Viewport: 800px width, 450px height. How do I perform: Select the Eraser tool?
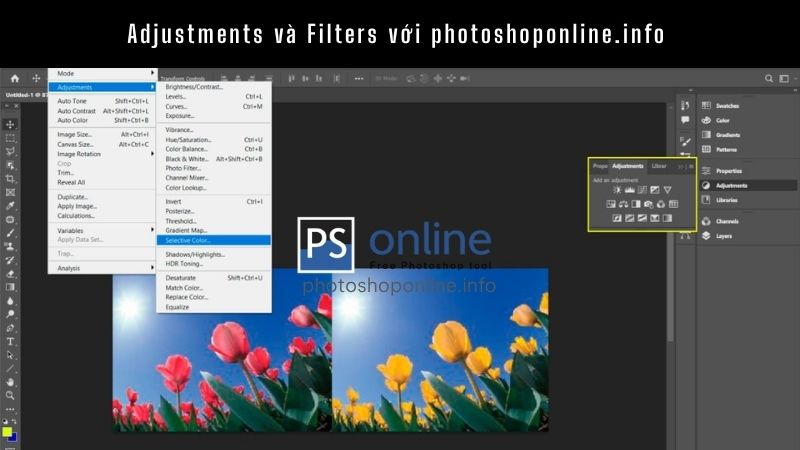point(10,273)
